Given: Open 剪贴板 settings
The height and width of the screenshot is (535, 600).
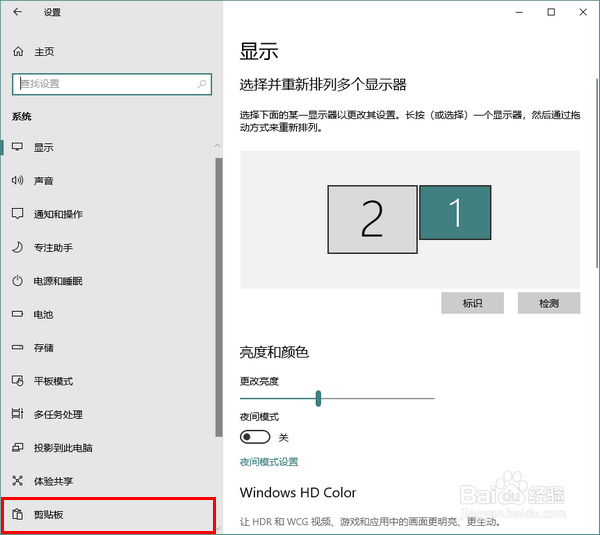Looking at the screenshot, I should coord(108,515).
